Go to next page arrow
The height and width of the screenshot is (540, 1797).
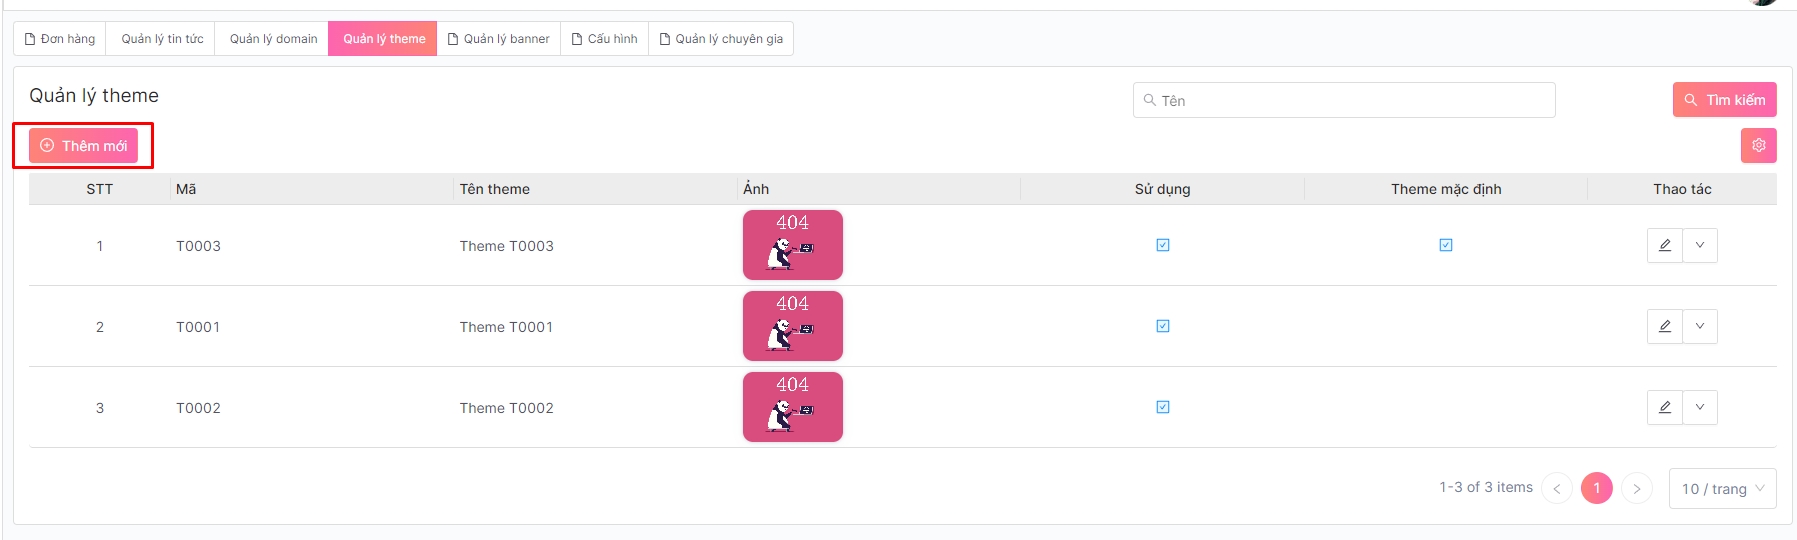[x=1636, y=488]
